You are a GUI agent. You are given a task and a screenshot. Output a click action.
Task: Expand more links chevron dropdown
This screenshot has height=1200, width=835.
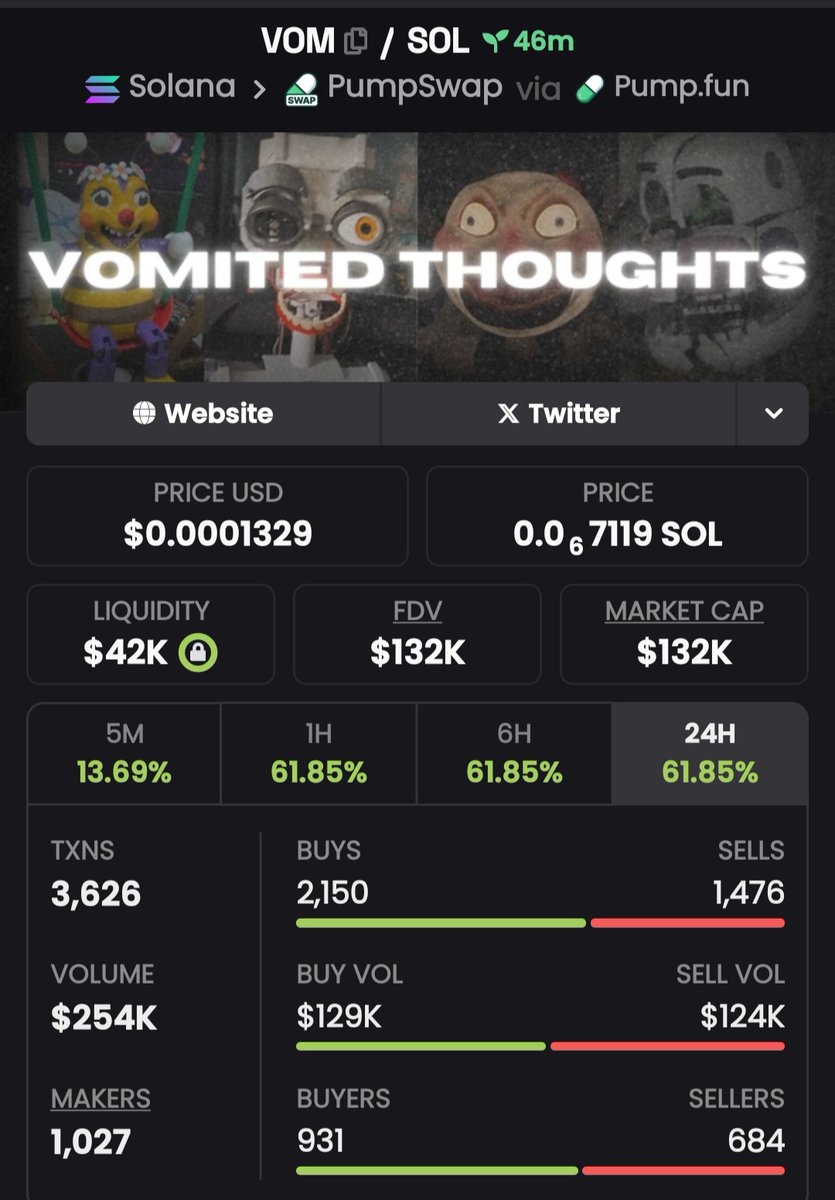[773, 413]
